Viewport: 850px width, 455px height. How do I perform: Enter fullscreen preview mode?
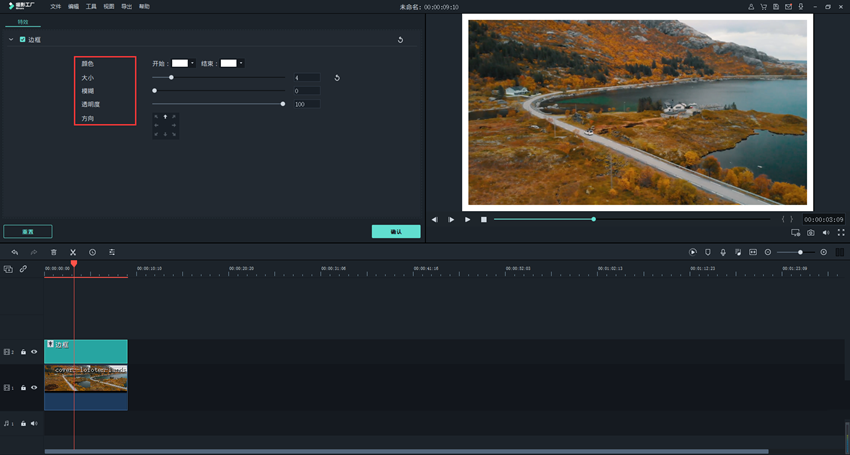841,233
